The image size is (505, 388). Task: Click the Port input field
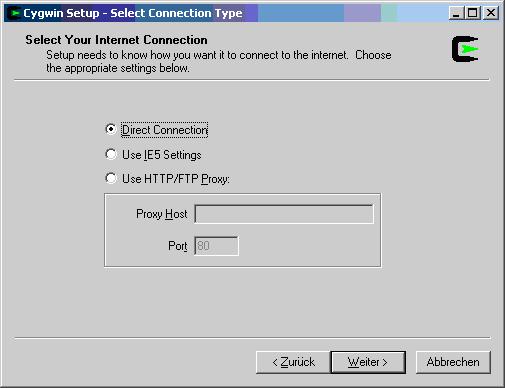(216, 246)
